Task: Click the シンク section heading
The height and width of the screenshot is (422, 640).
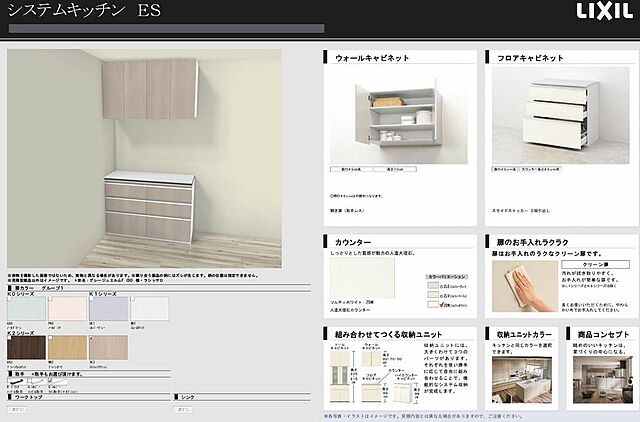Action: [x=188, y=397]
